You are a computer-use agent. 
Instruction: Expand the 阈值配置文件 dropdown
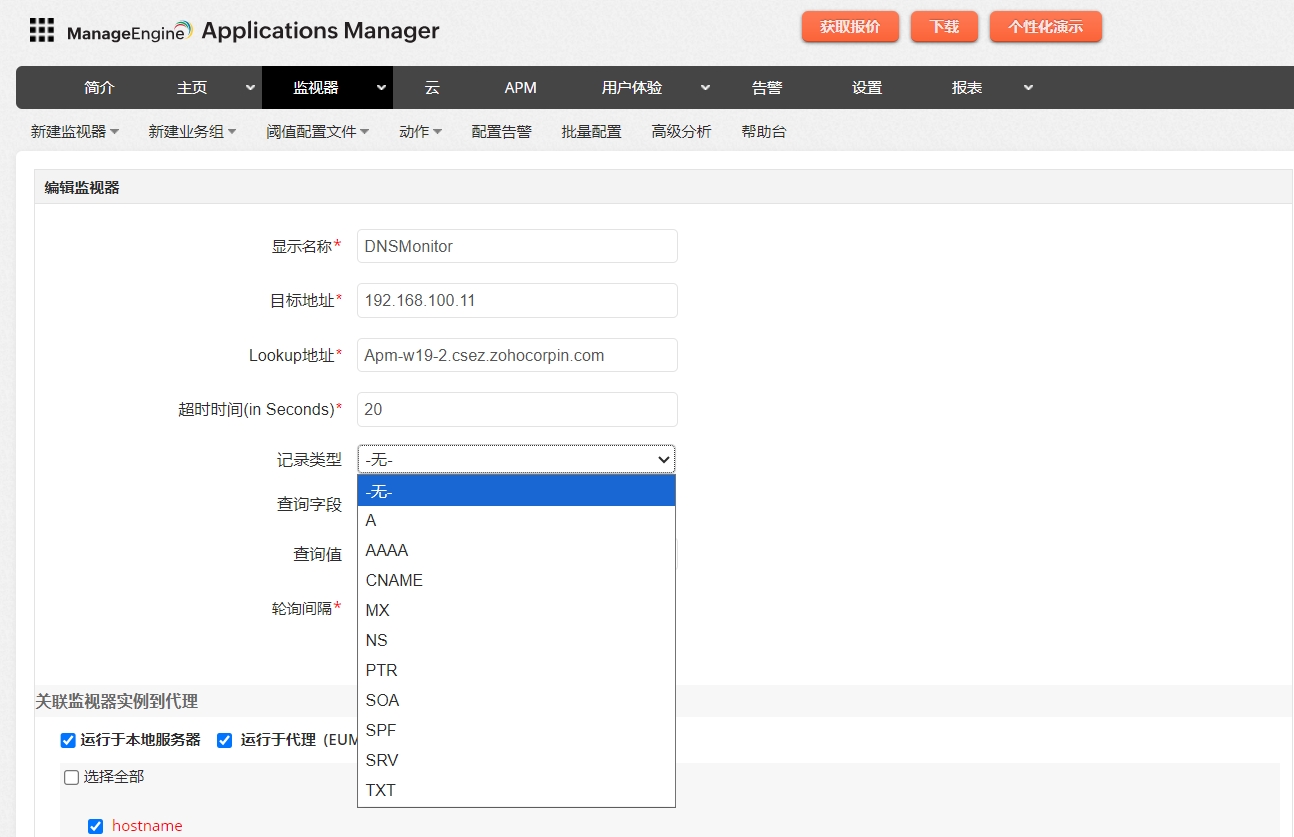(317, 131)
